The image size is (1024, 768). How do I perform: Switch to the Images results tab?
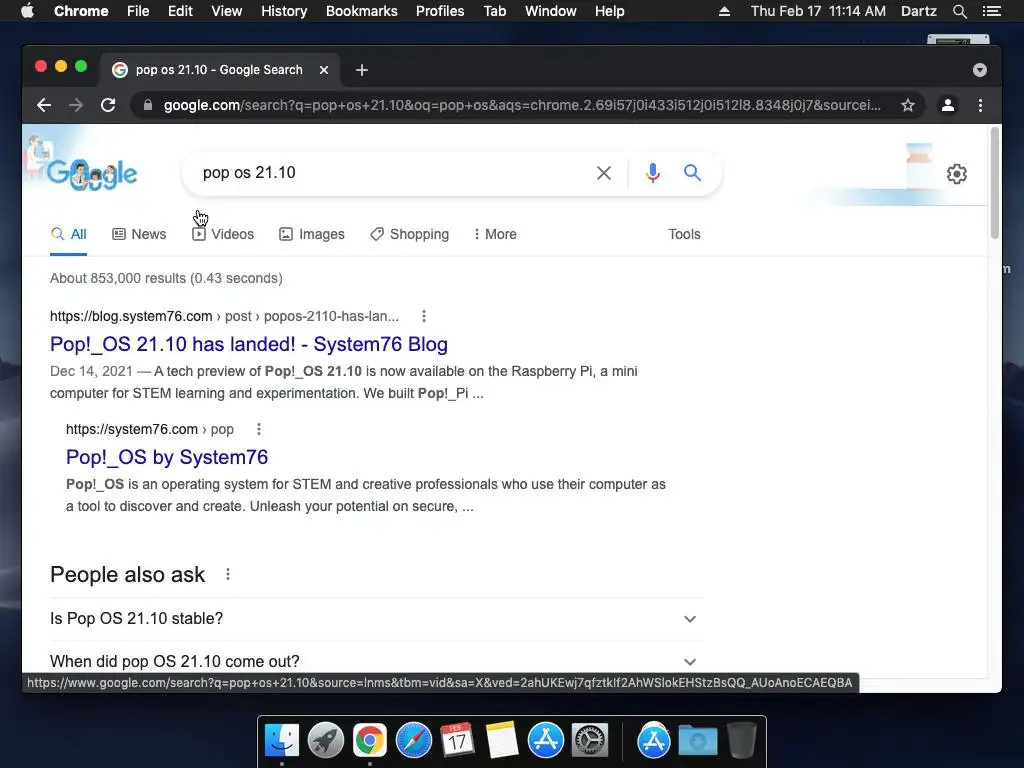(x=312, y=234)
